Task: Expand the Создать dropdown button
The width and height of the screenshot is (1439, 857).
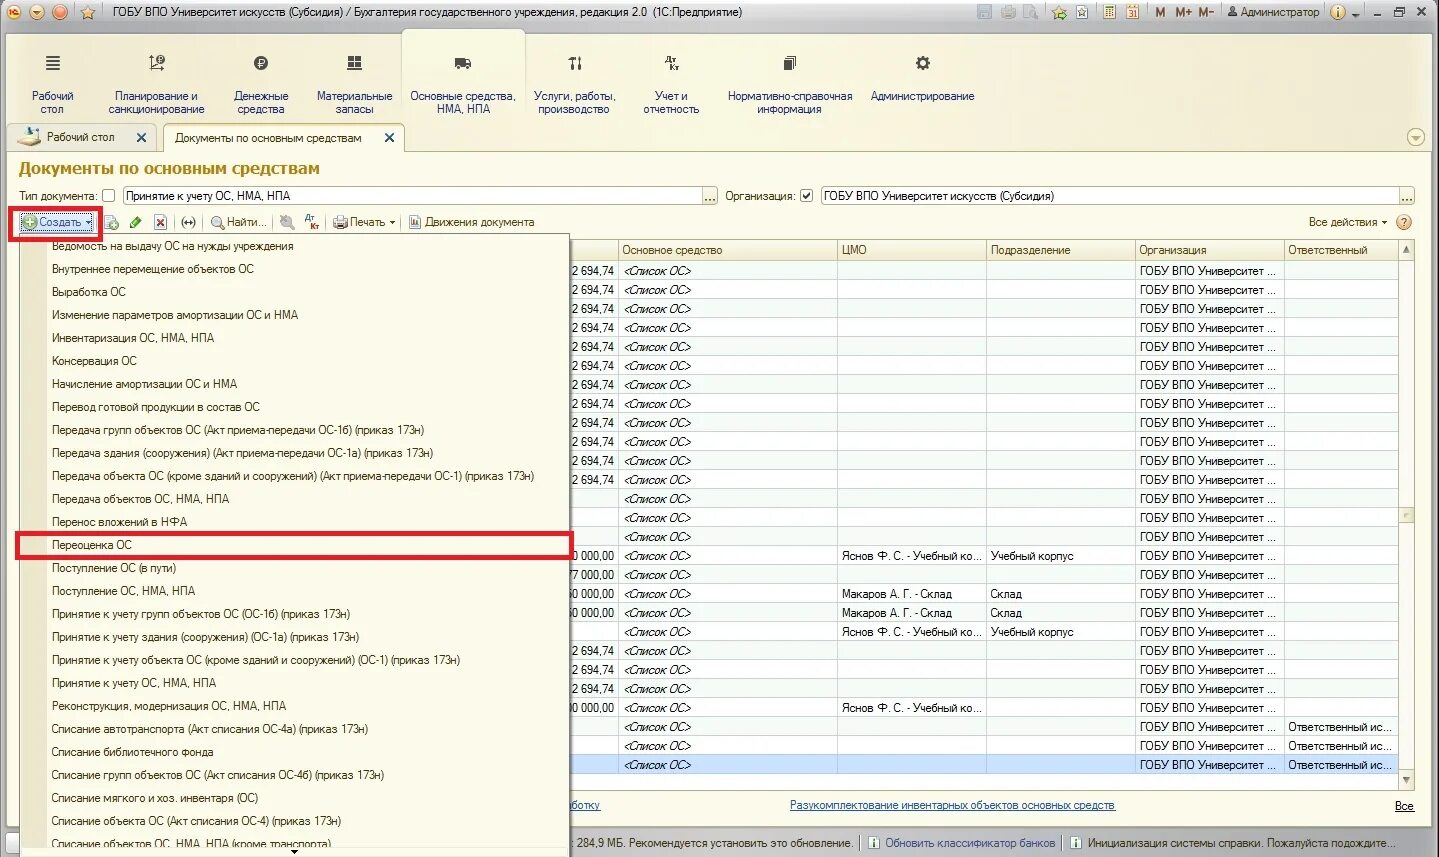Action: tap(57, 222)
